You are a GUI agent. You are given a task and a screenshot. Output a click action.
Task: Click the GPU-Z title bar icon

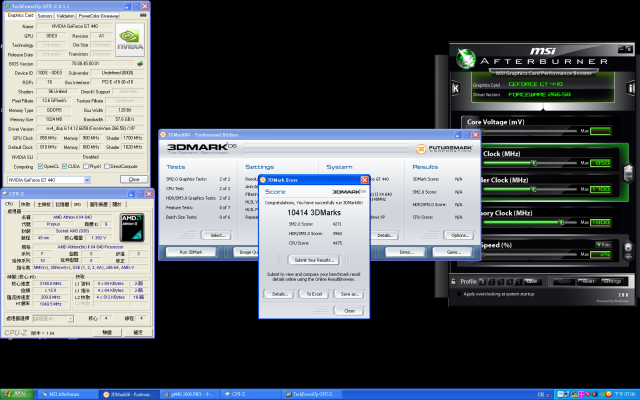click(7, 7)
